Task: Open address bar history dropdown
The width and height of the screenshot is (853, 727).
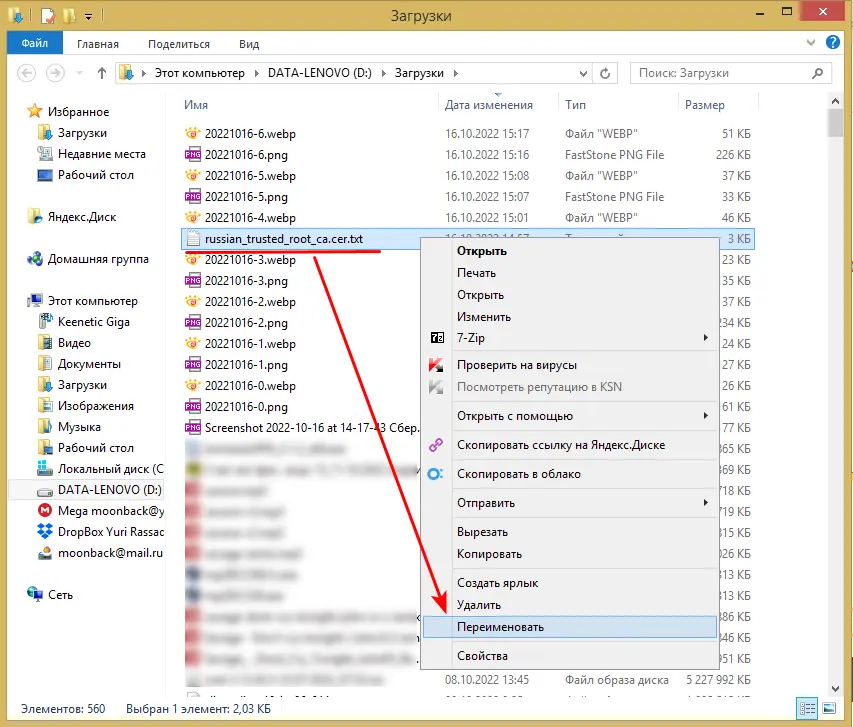Action: click(x=583, y=73)
